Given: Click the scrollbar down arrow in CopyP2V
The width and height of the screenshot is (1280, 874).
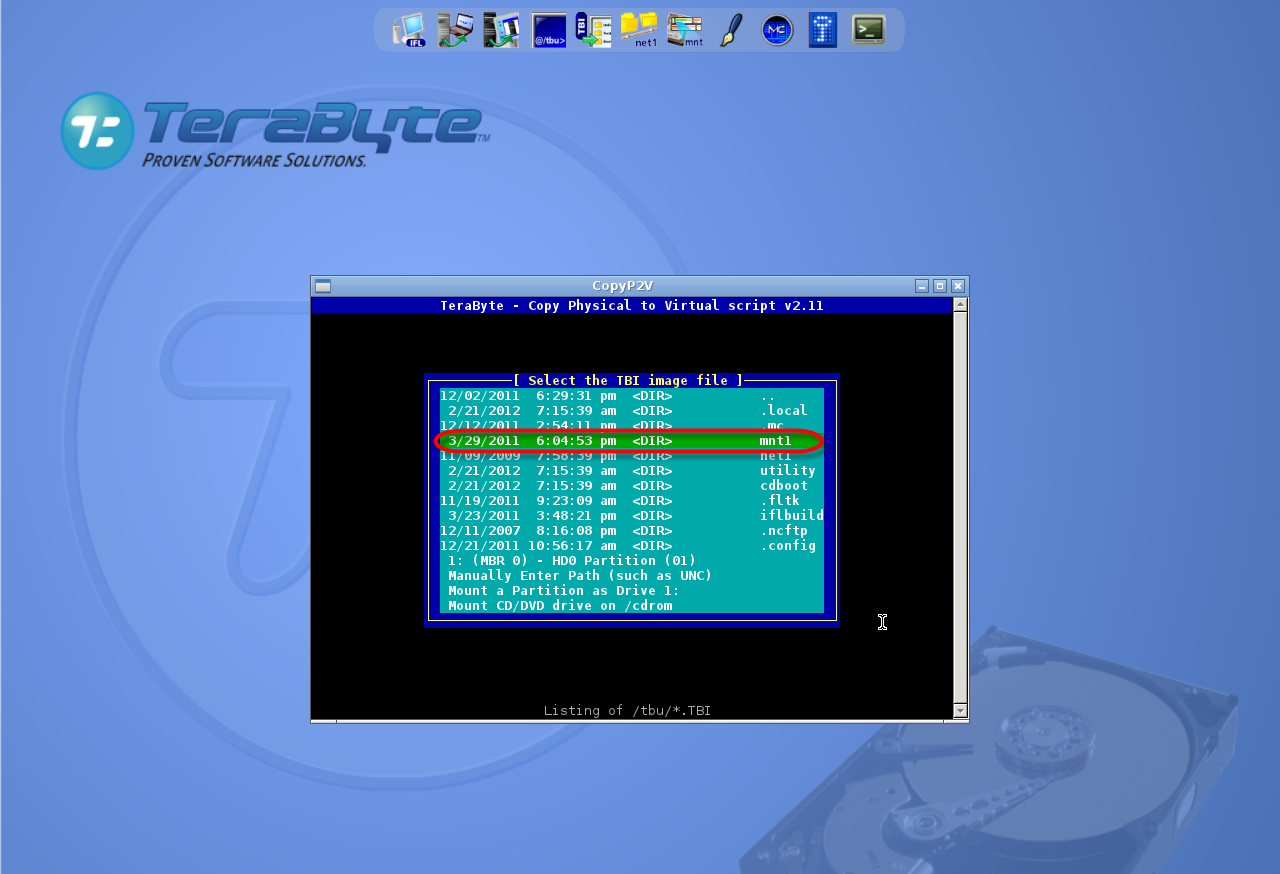Looking at the screenshot, I should coord(961,711).
